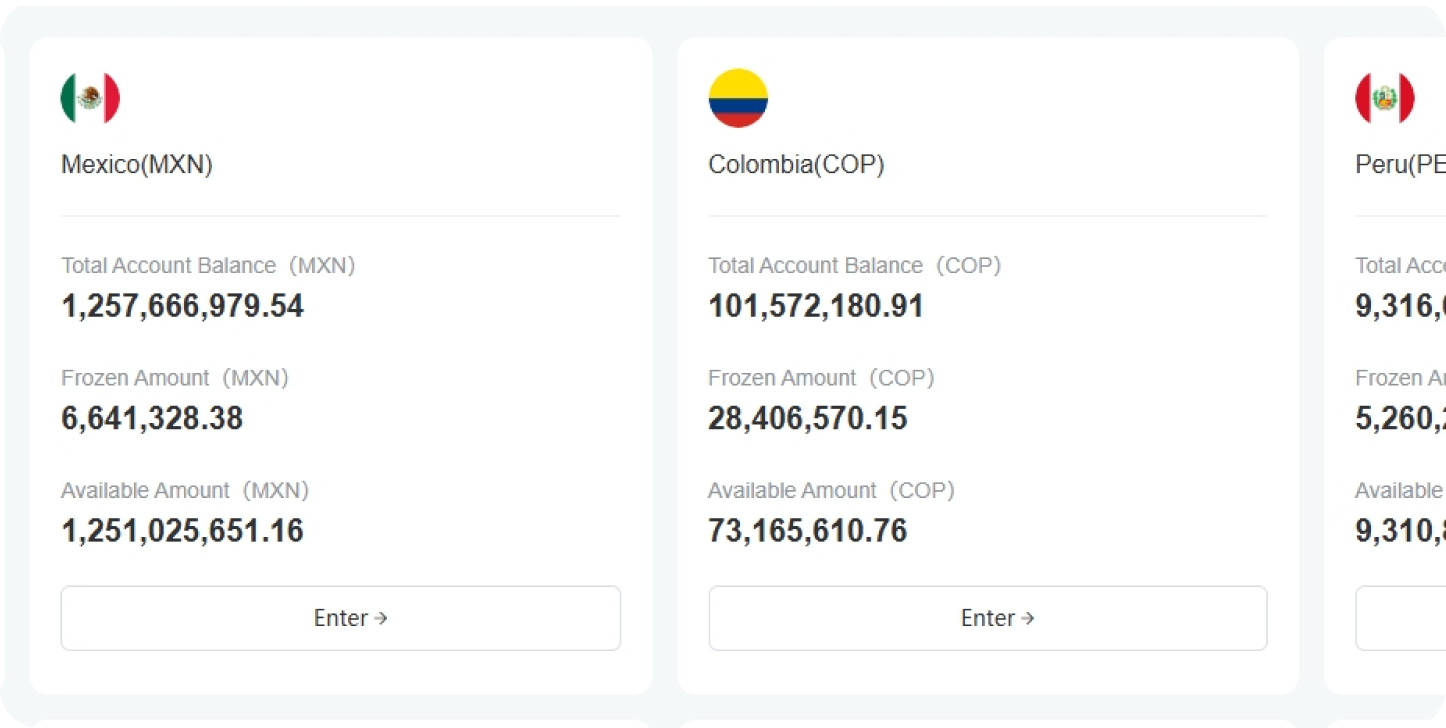Click the partially visible Peru country title
The width and height of the screenshot is (1446, 728).
tap(1399, 164)
